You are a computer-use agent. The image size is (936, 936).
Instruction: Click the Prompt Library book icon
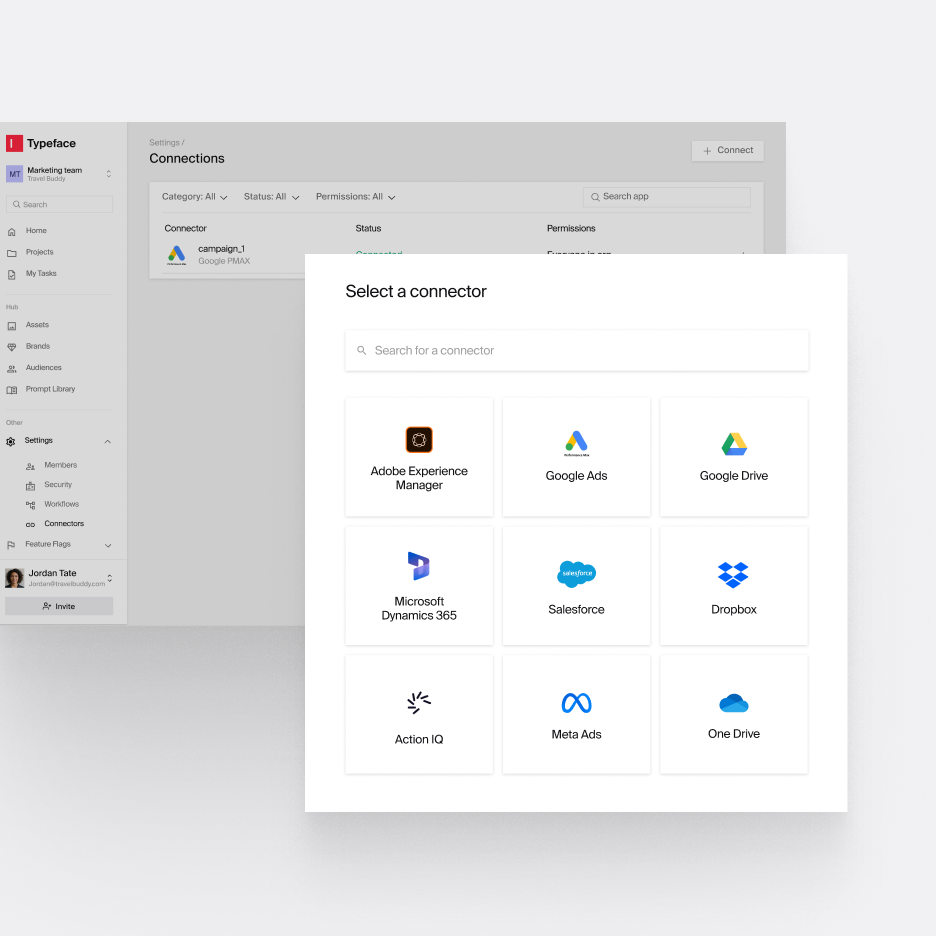[11, 390]
